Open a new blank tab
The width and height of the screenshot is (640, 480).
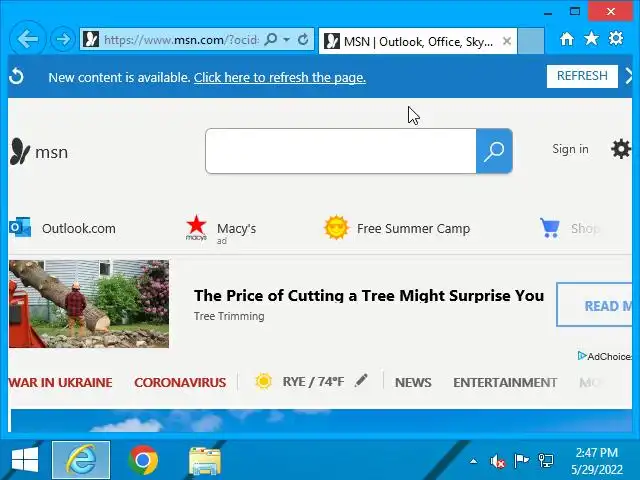(x=531, y=41)
